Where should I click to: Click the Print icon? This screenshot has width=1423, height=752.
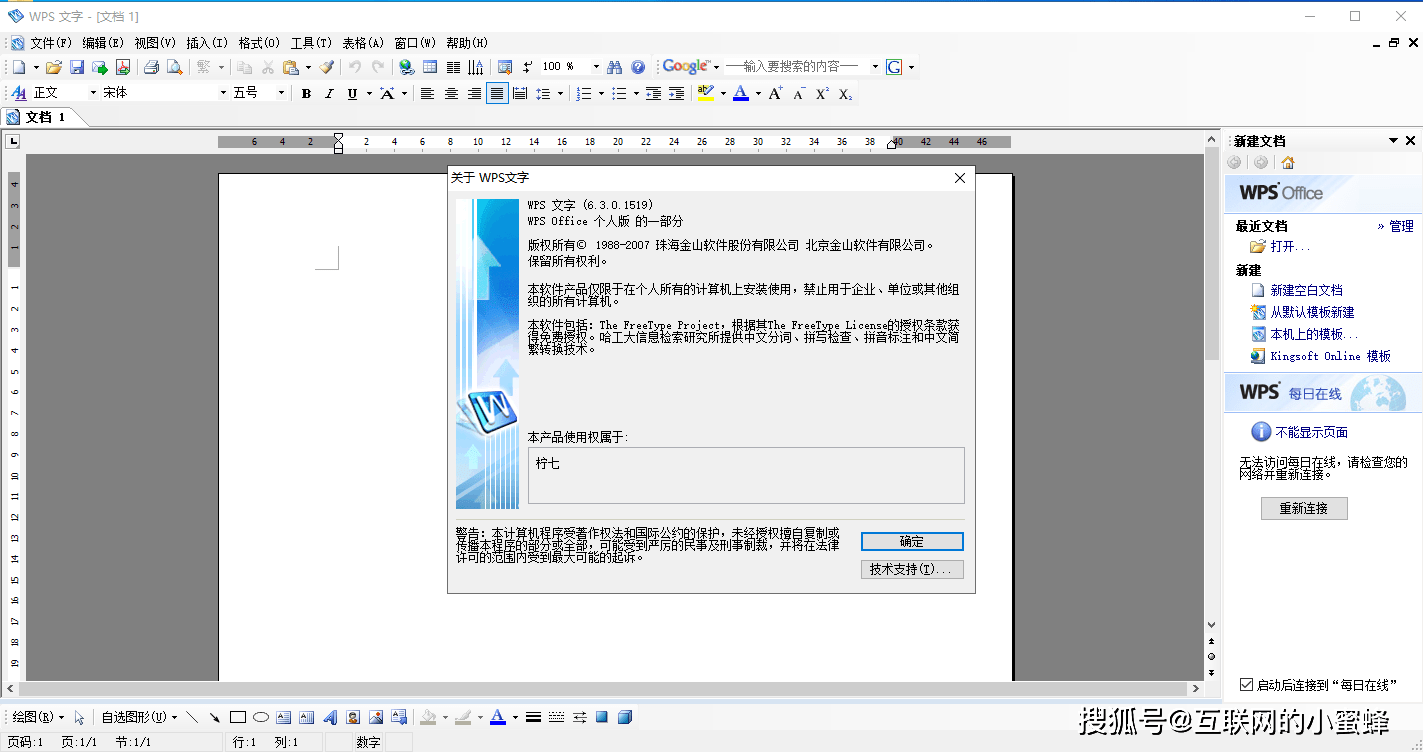coord(151,67)
